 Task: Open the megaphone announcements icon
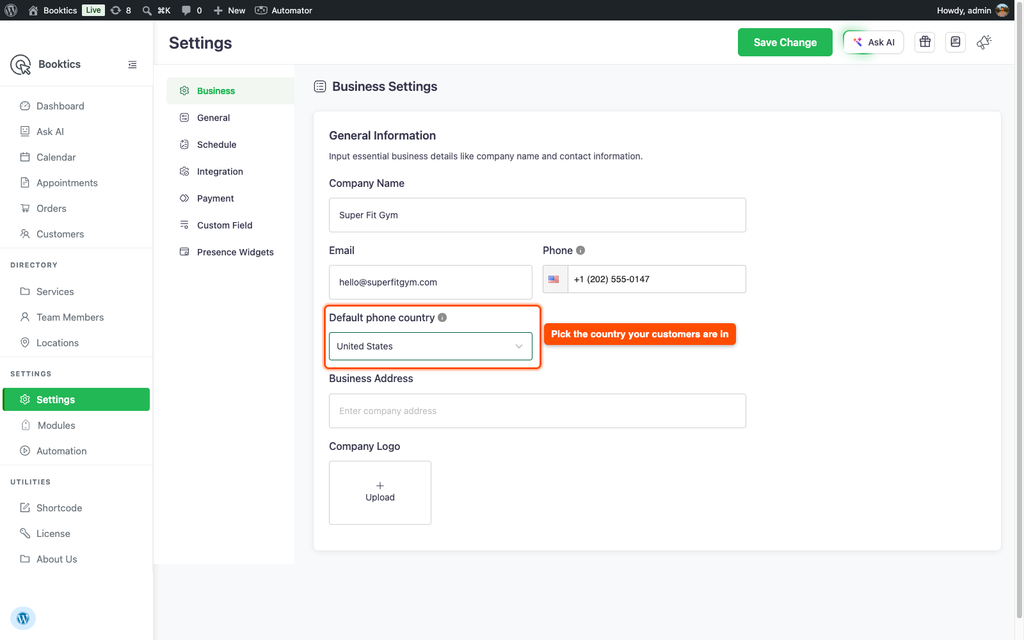click(984, 42)
